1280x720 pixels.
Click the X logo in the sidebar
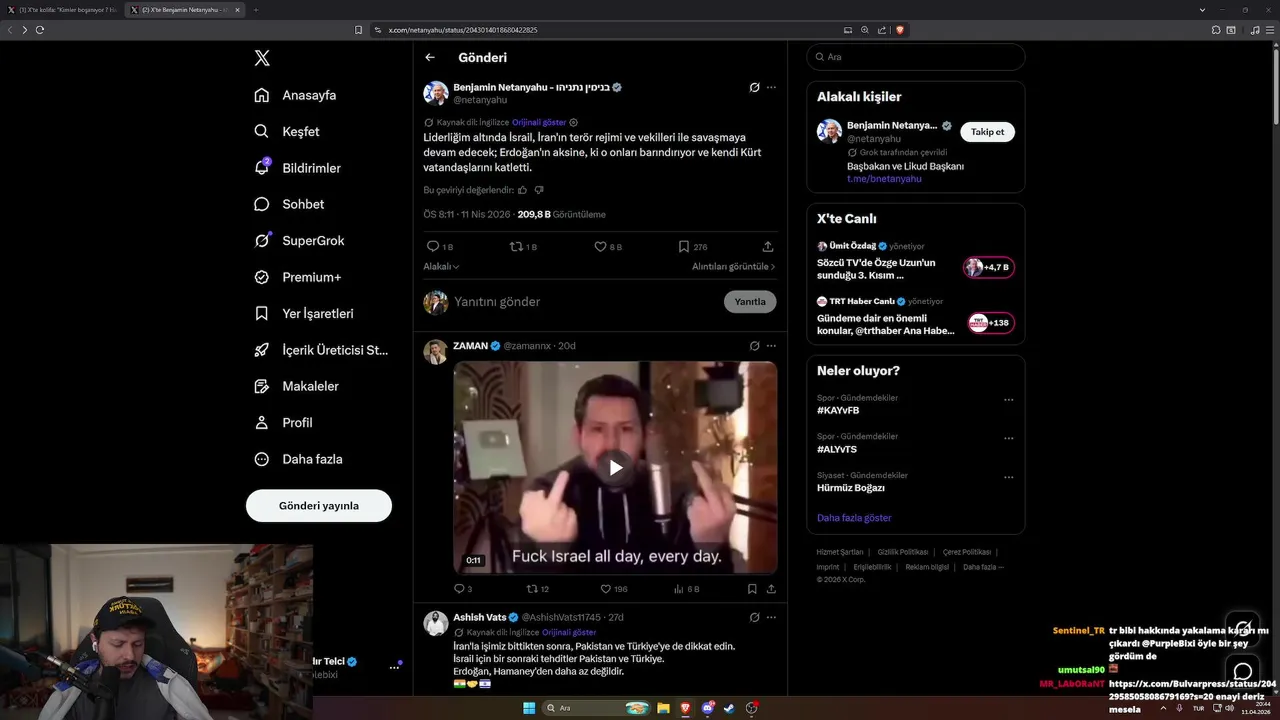[262, 58]
